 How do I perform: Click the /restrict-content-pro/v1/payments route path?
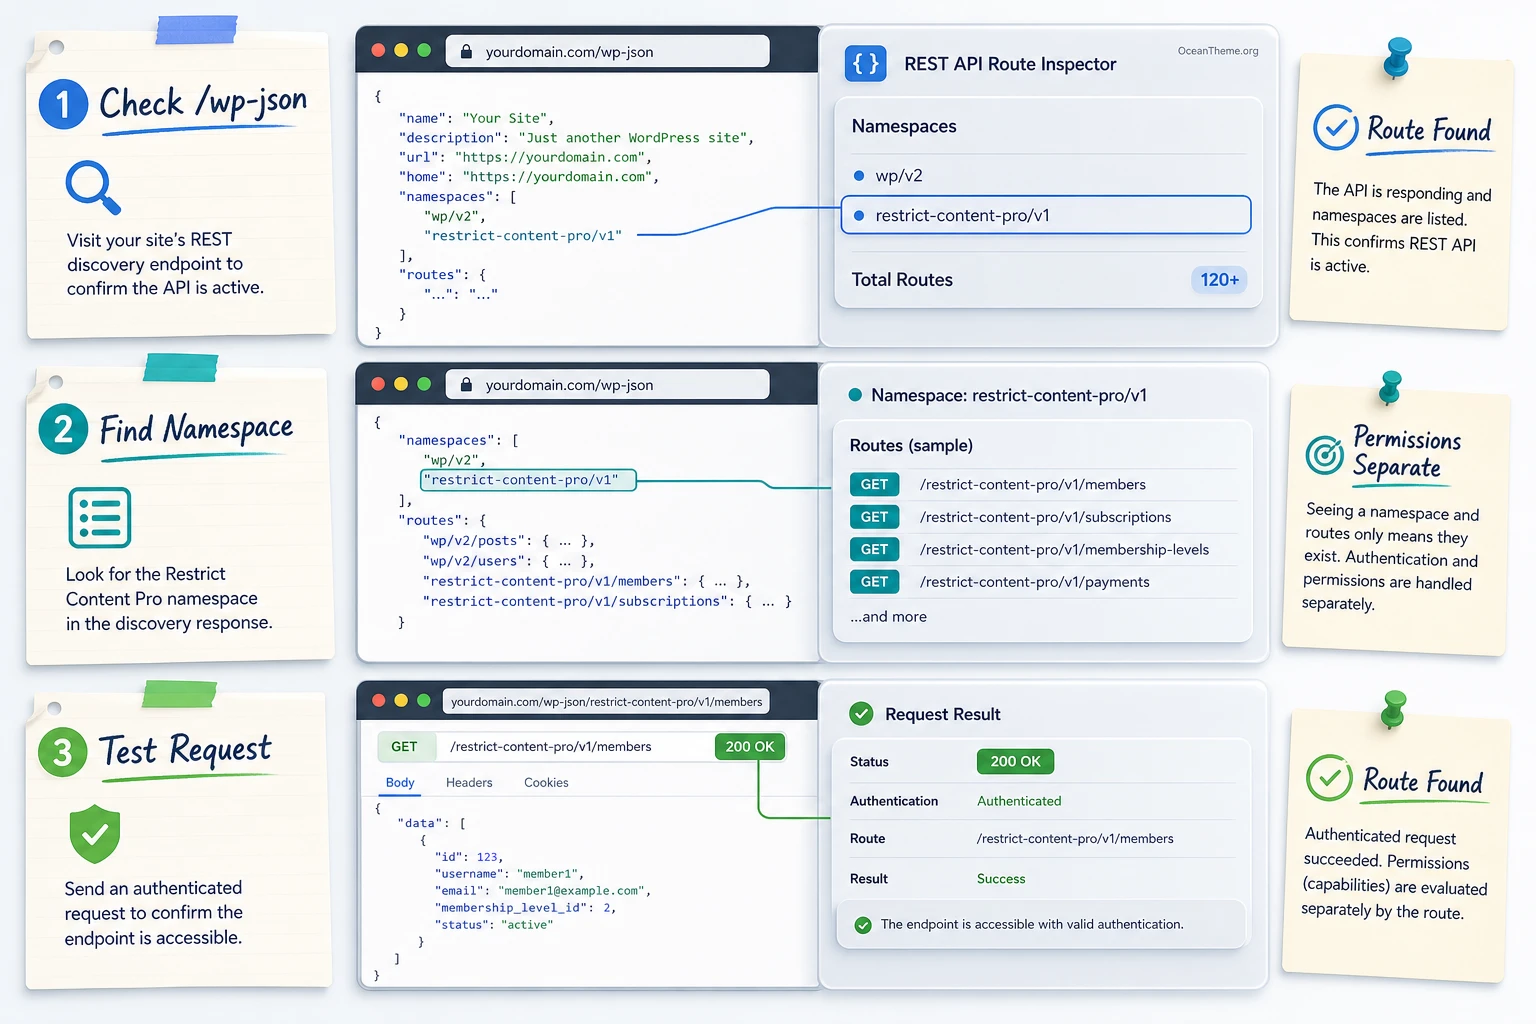coord(1034,582)
